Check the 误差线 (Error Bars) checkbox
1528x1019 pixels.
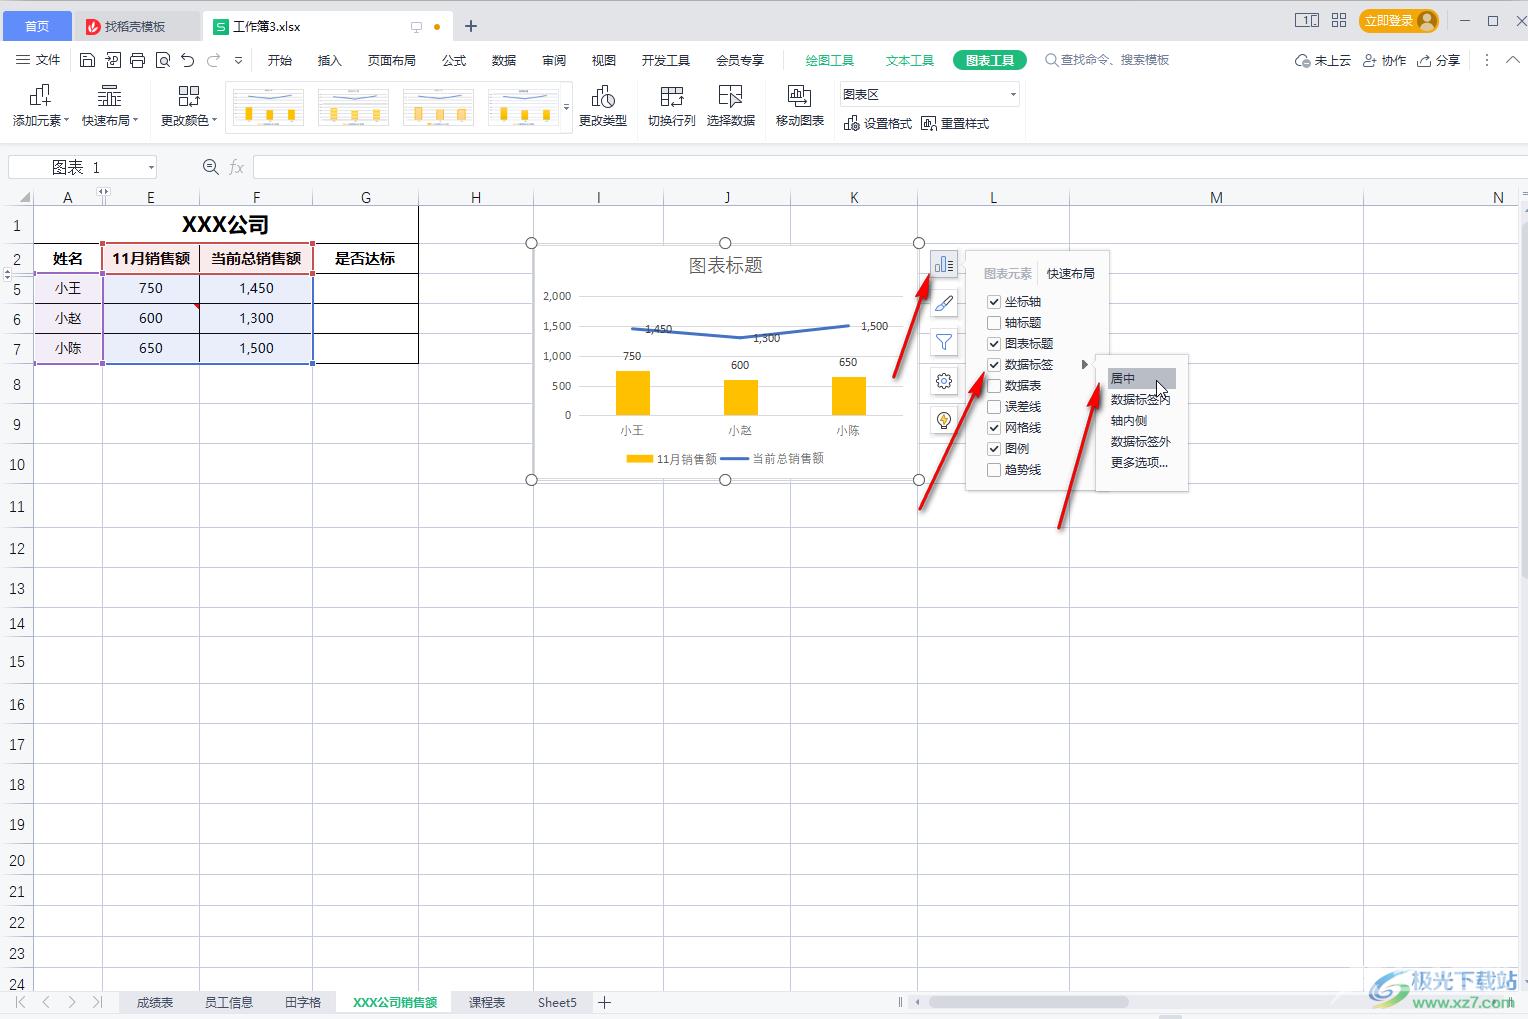994,406
